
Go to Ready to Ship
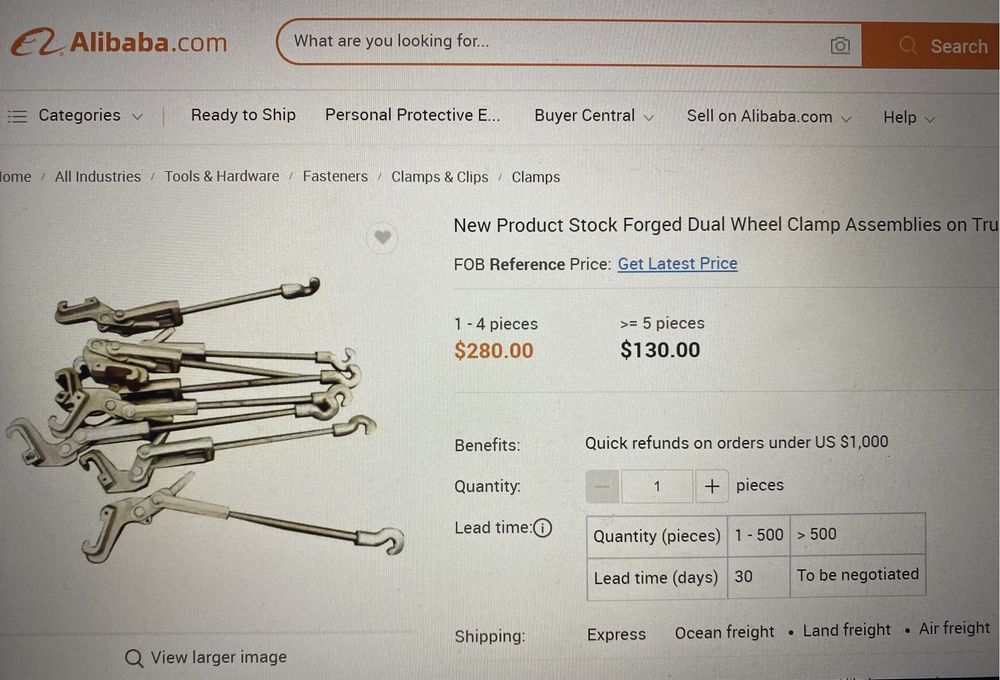243,115
